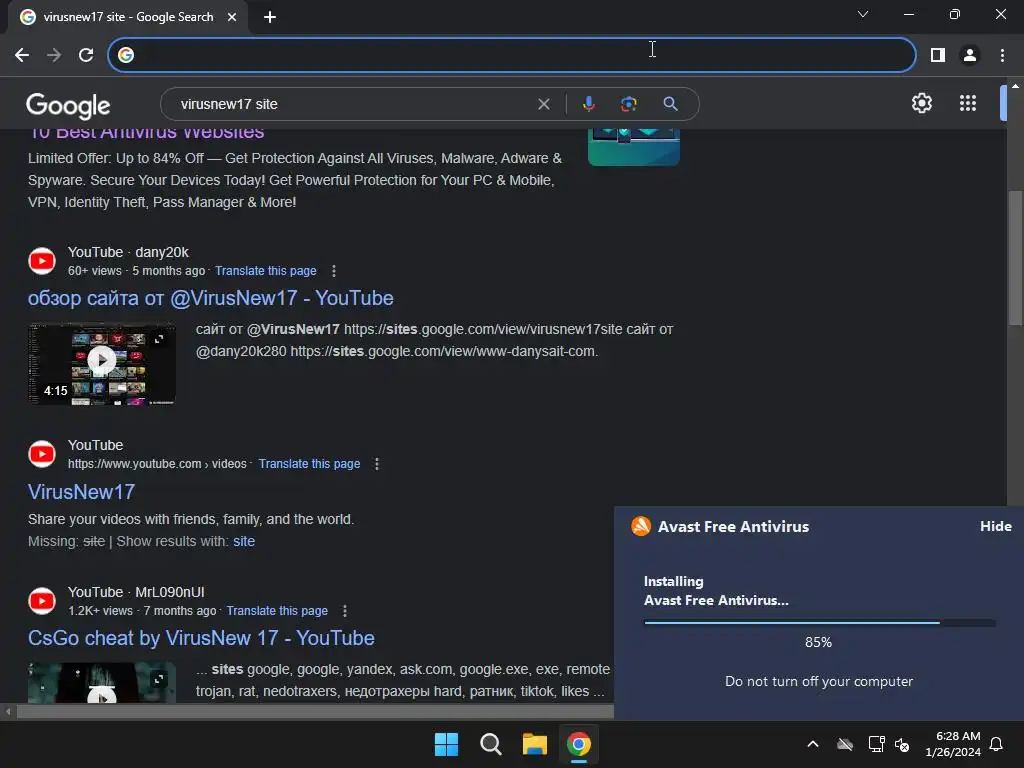Go back to the previous page
The width and height of the screenshot is (1024, 768).
(22, 55)
